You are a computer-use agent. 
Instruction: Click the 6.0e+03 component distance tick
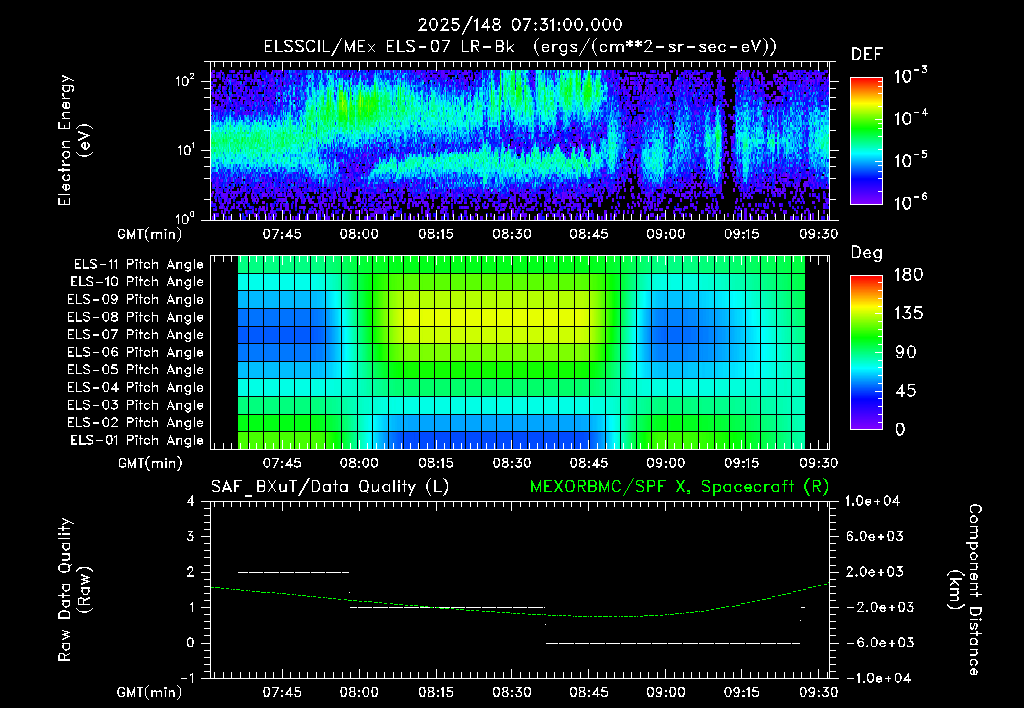875,536
